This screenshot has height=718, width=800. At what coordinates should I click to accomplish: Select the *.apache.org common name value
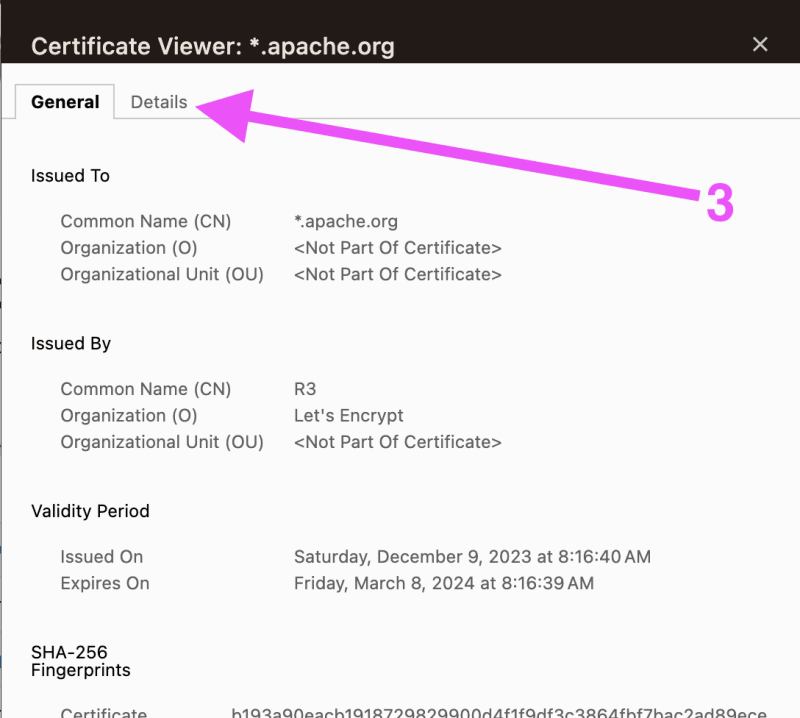[346, 221]
